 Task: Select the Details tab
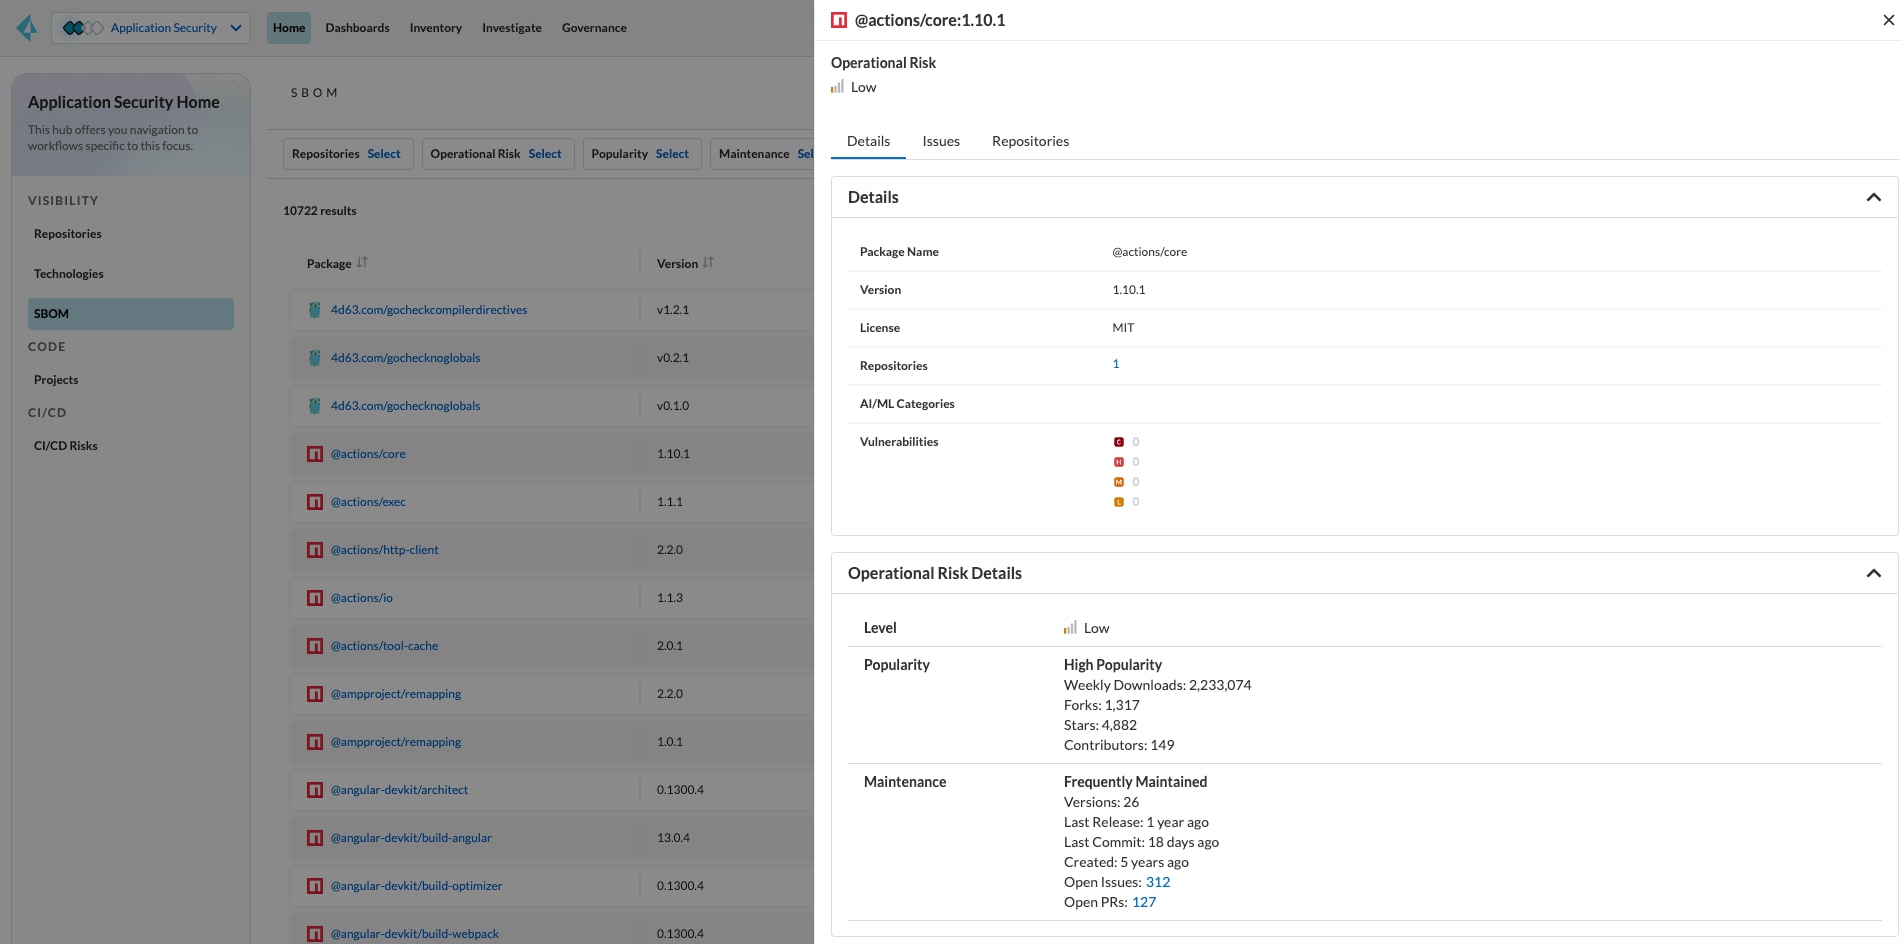coord(868,141)
